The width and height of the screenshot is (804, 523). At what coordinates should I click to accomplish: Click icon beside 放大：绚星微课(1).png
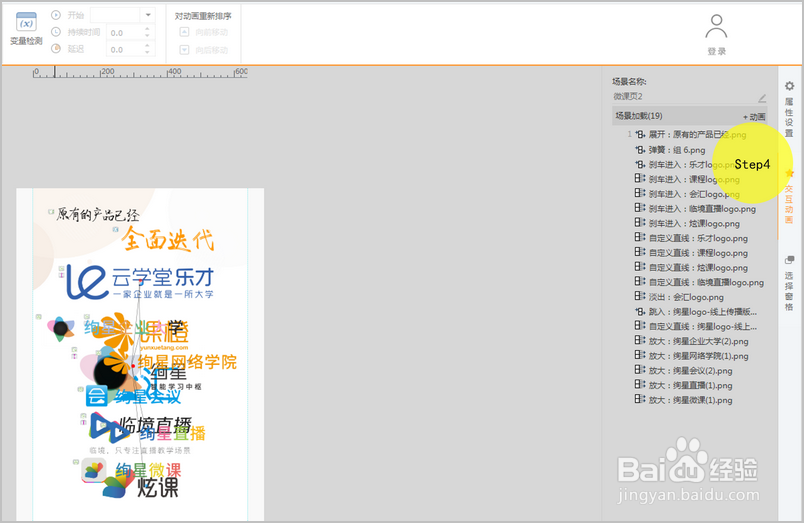(x=640, y=399)
